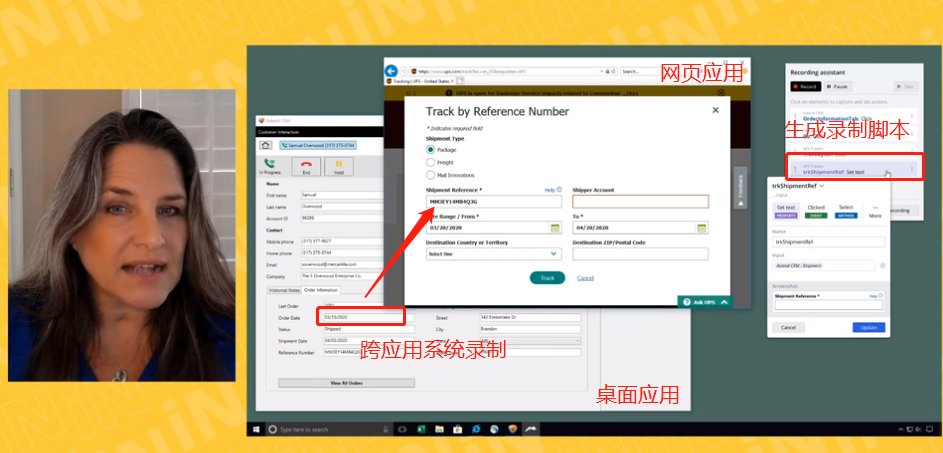Screen dimensions: 943x453
Task: Open the Destination Country or Territory dropdown
Action: click(x=494, y=254)
